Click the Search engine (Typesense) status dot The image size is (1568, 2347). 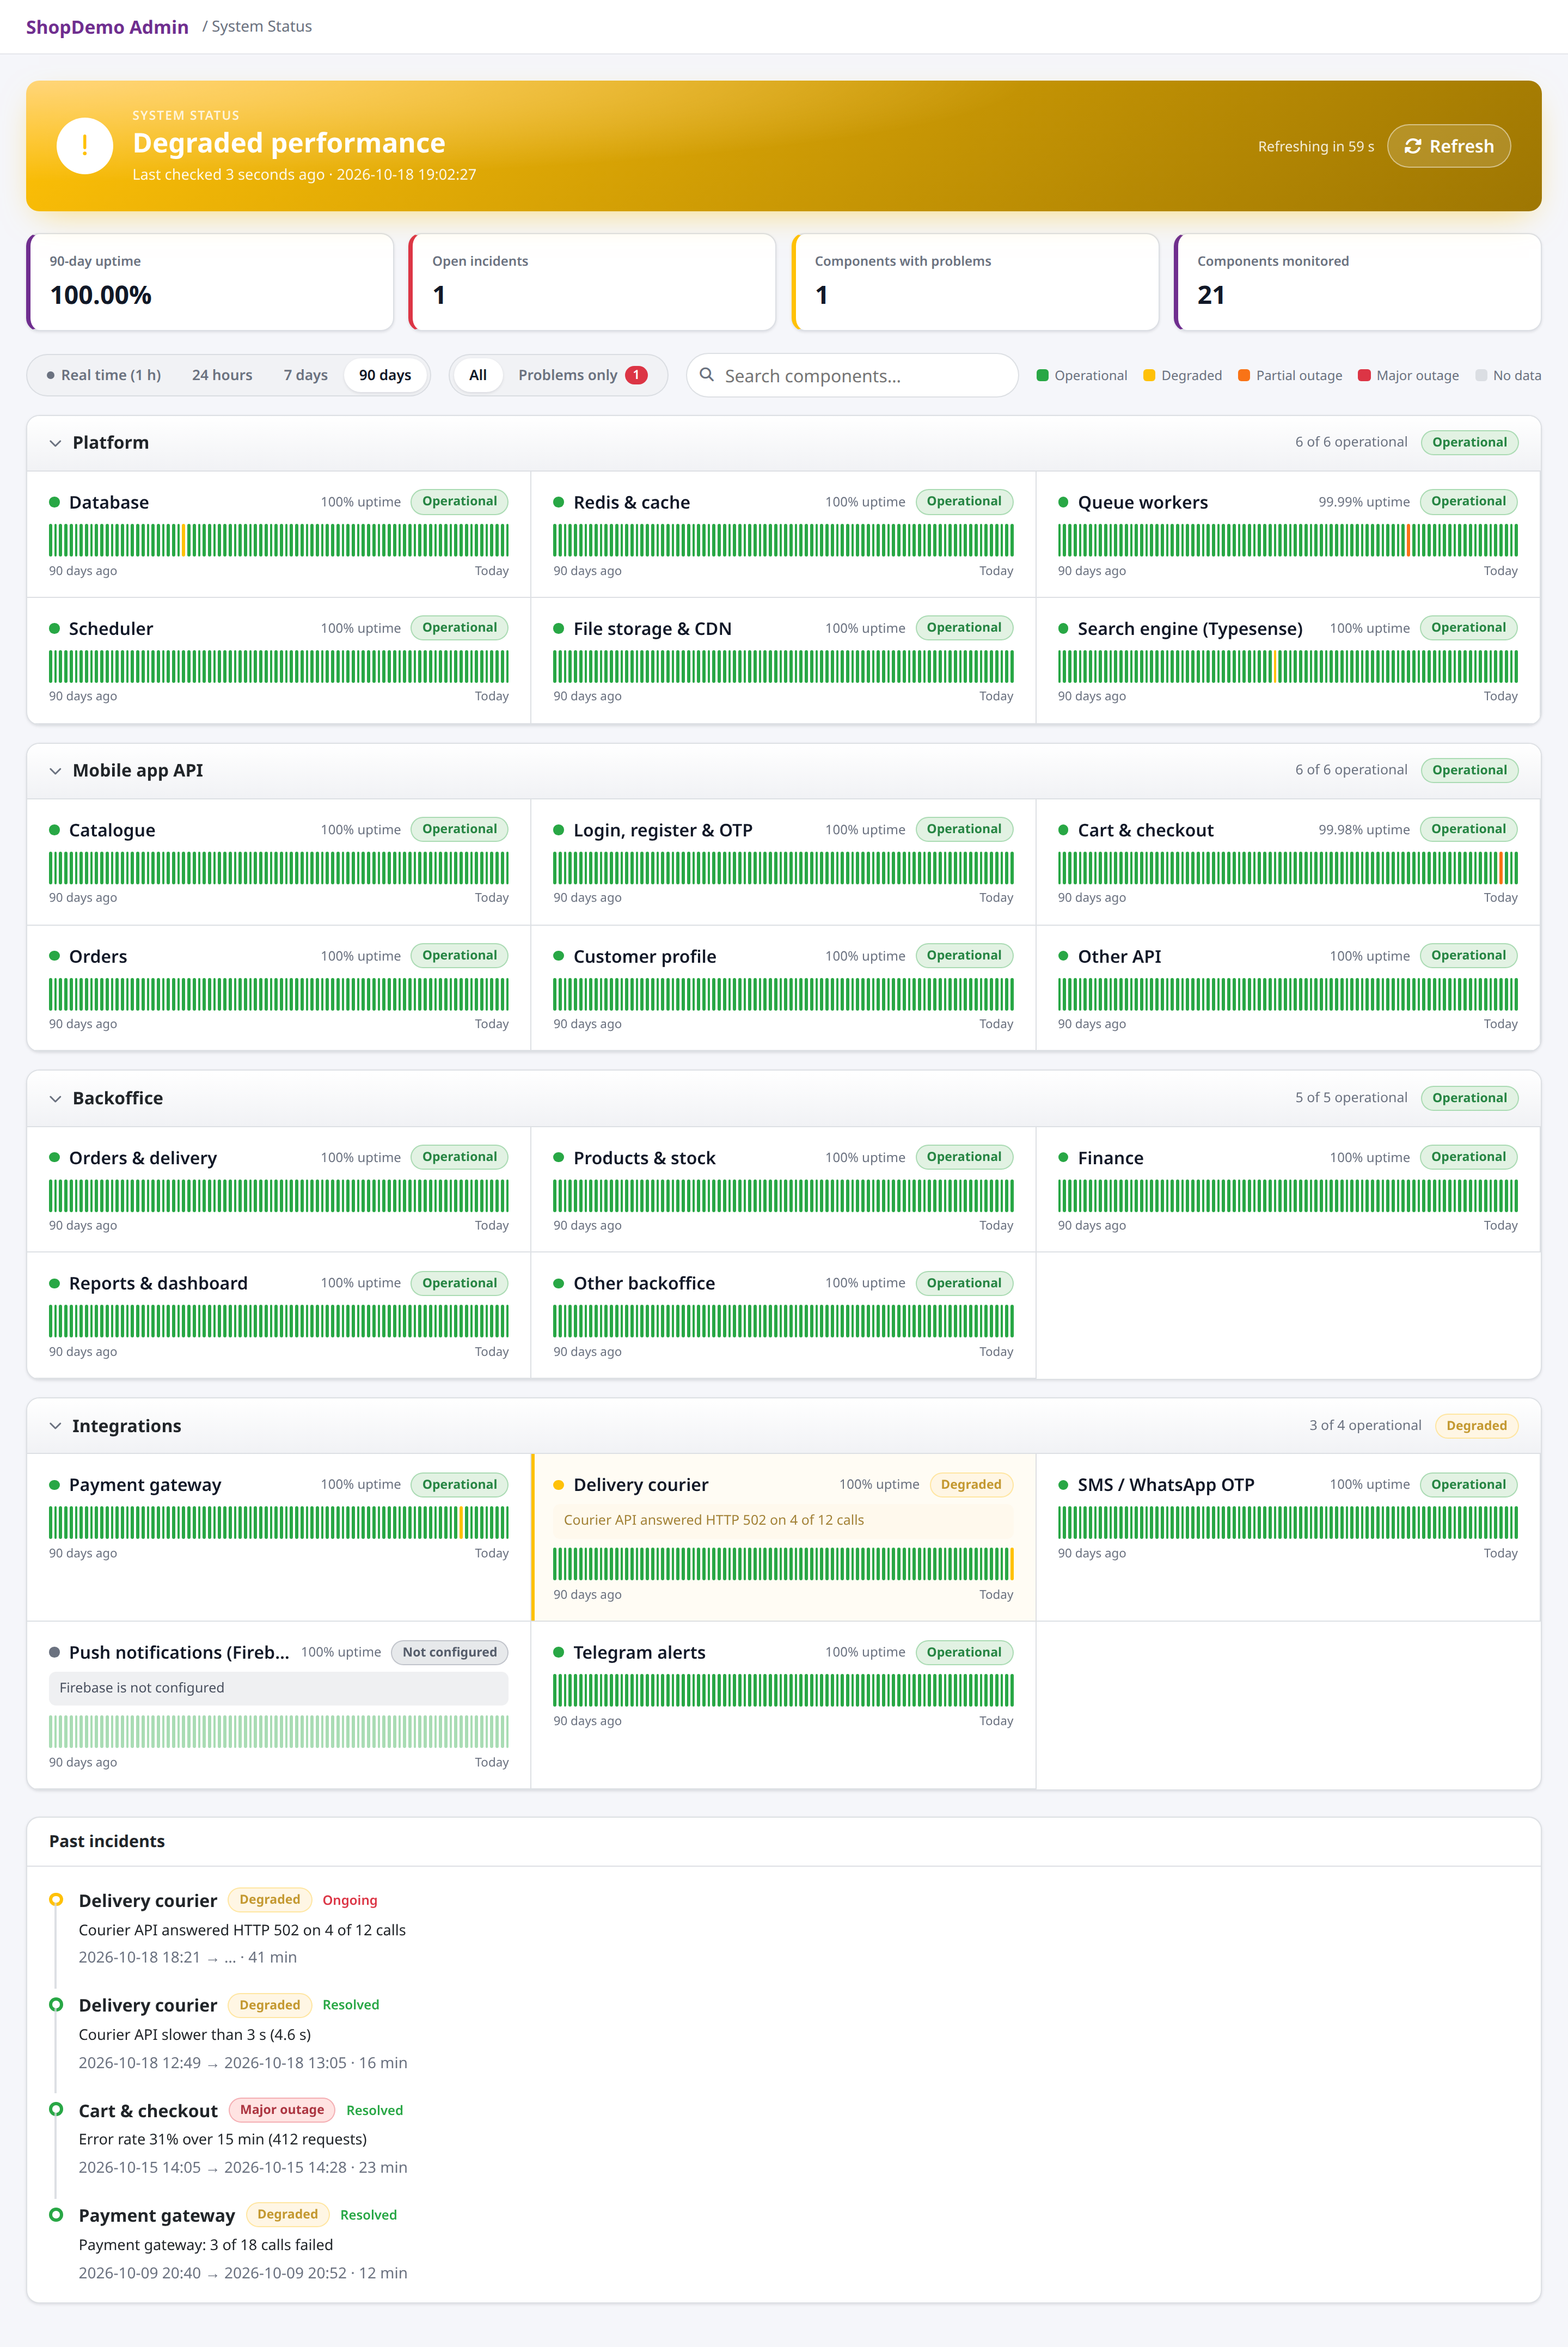(x=1064, y=629)
